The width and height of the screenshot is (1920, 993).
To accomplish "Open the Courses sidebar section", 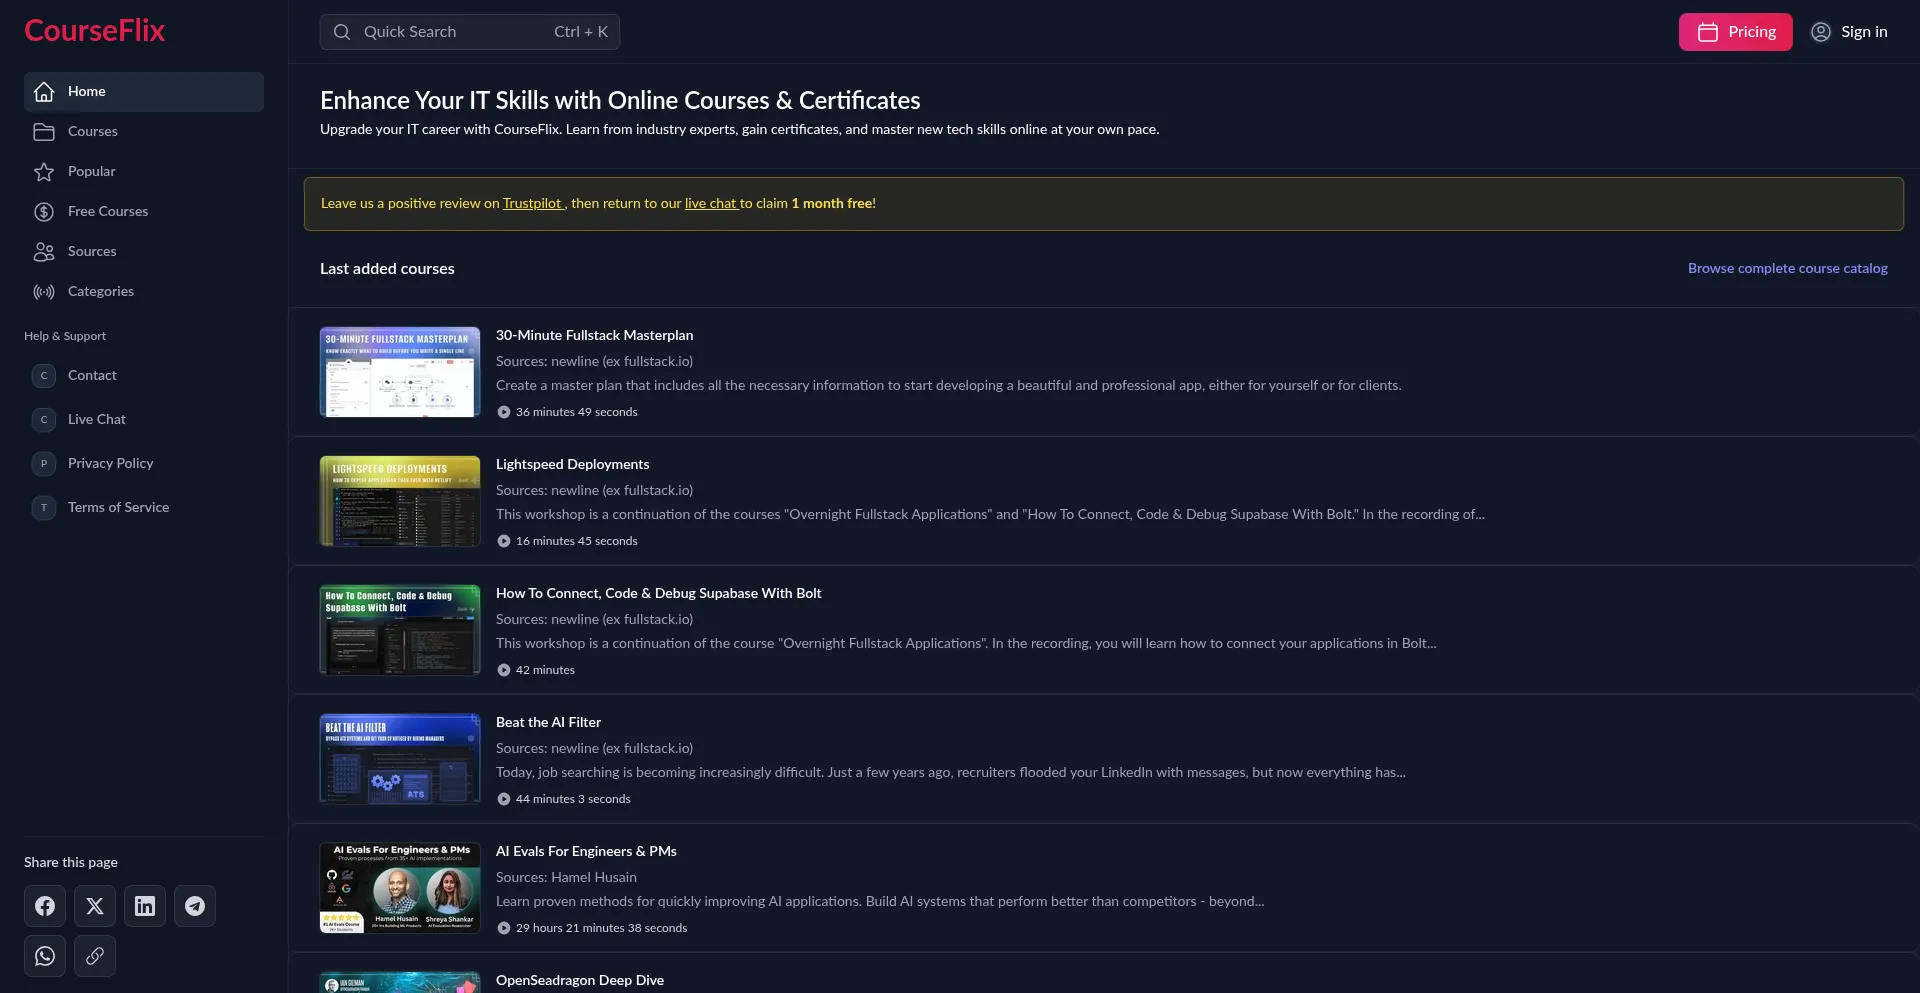I will pyautogui.click(x=92, y=132).
